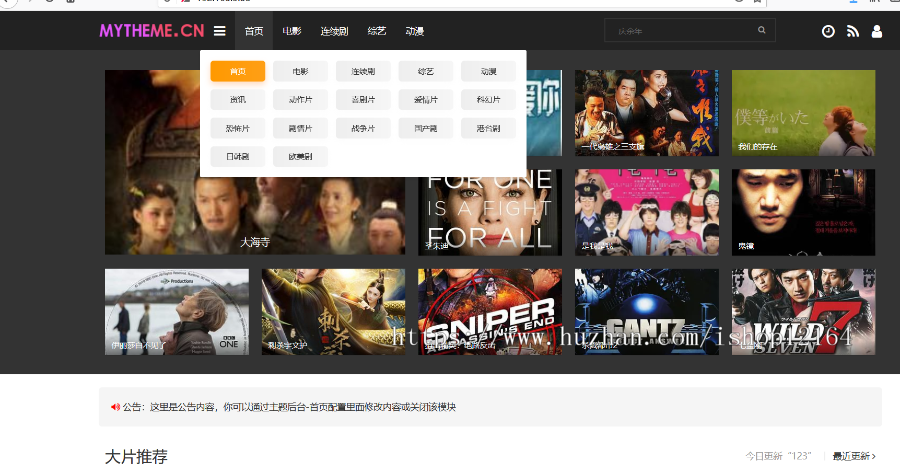
Task: Click the hamburger menu icon beside the logo
Action: (220, 31)
